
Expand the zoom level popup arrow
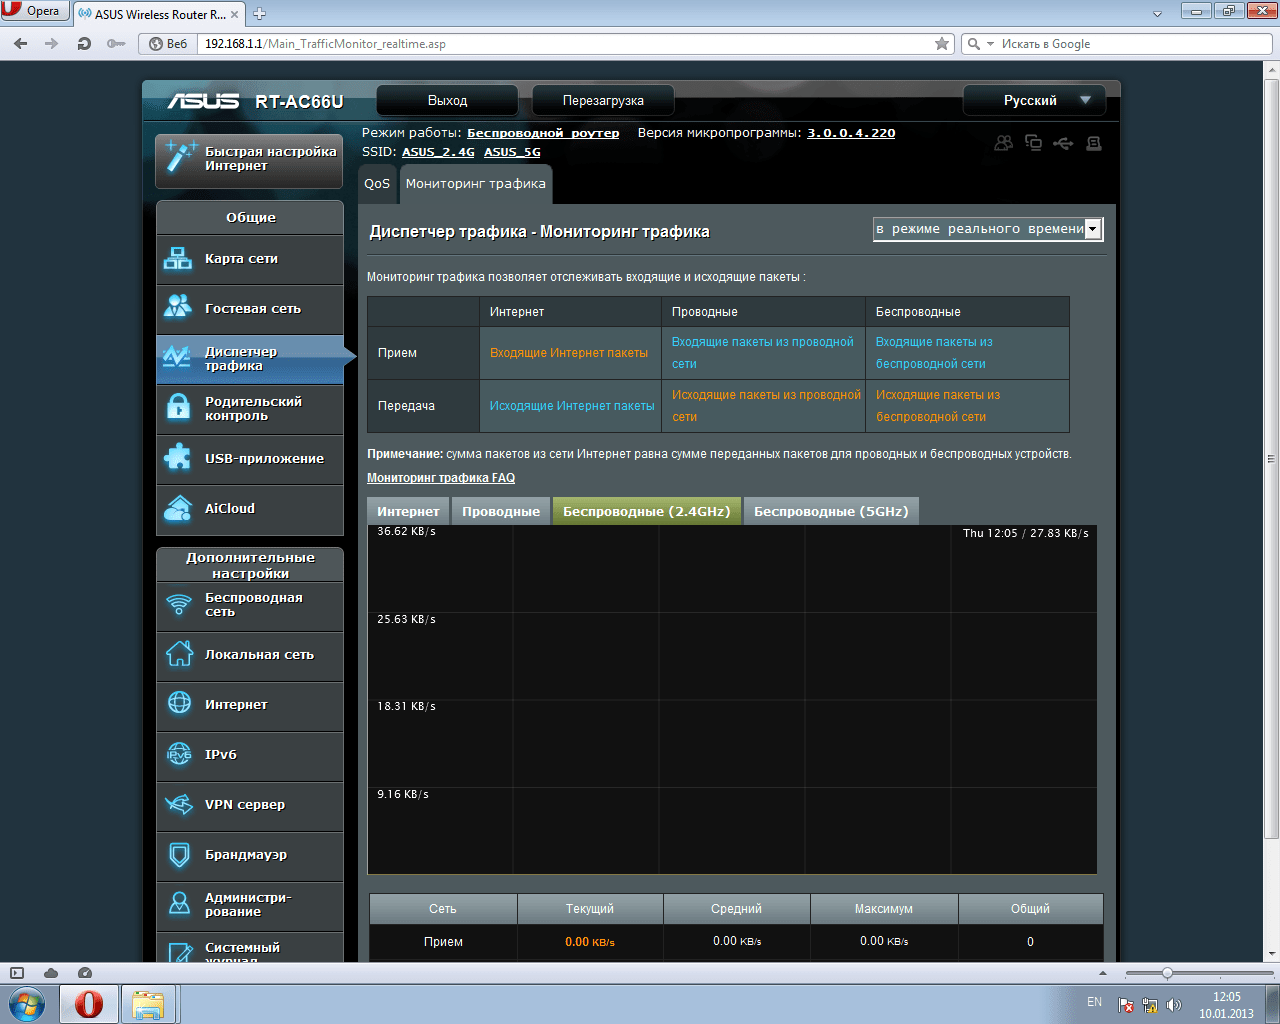pos(1103,973)
